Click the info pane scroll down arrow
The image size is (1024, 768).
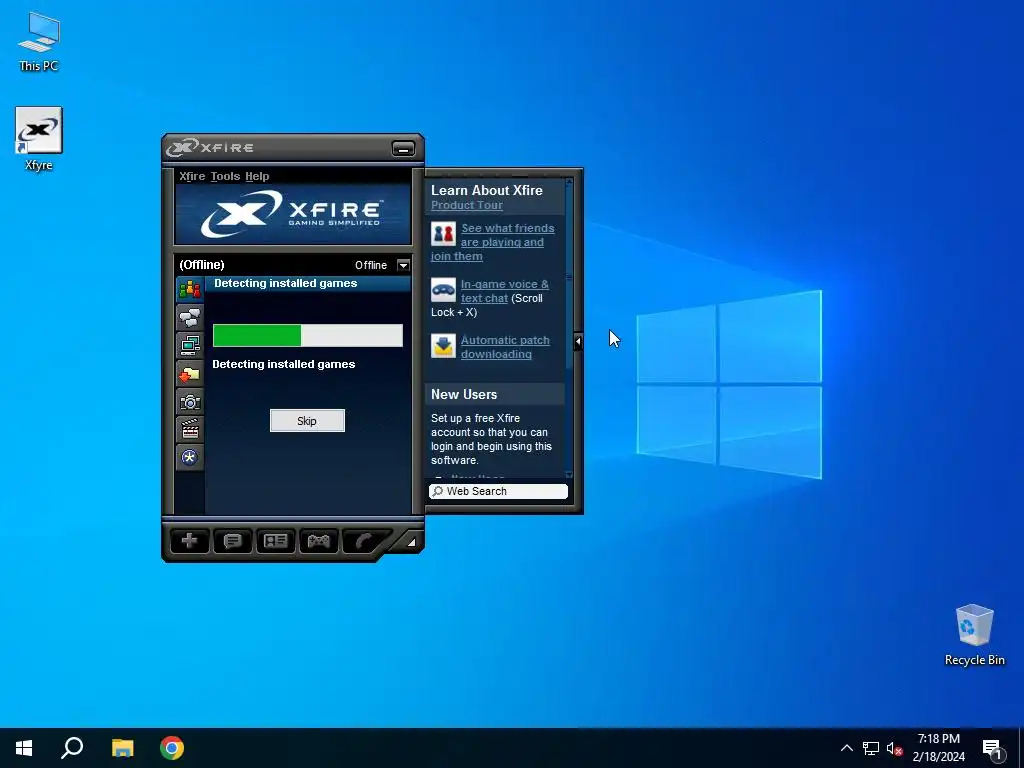click(569, 475)
